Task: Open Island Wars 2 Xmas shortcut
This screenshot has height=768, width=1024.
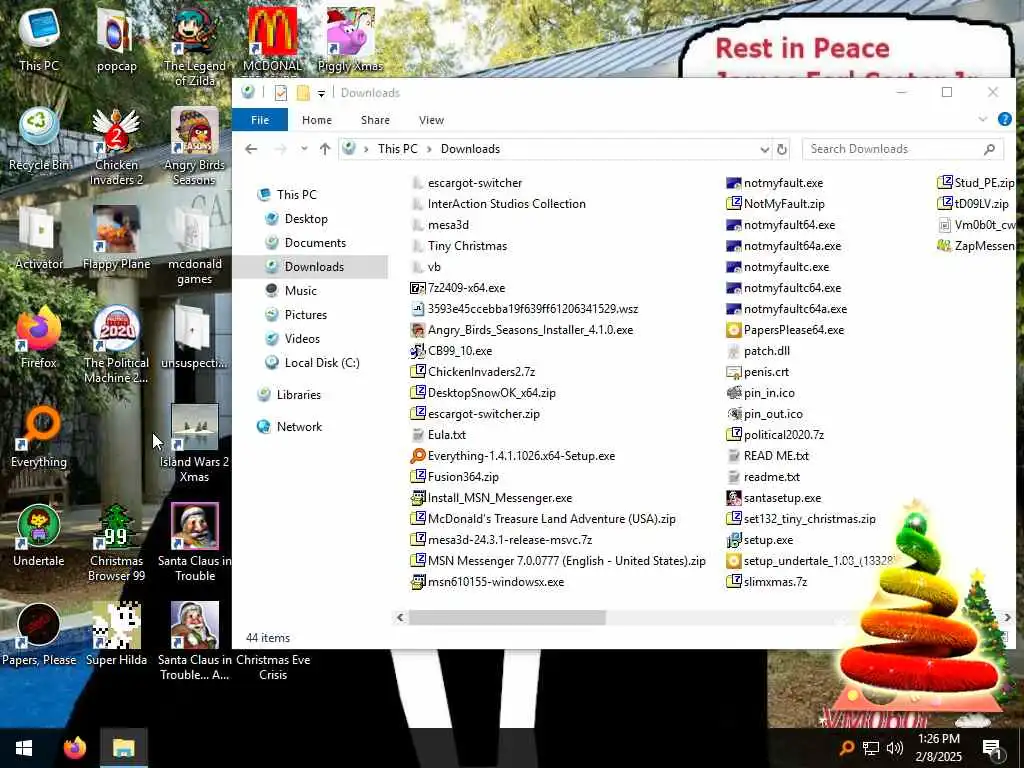Action: (195, 444)
